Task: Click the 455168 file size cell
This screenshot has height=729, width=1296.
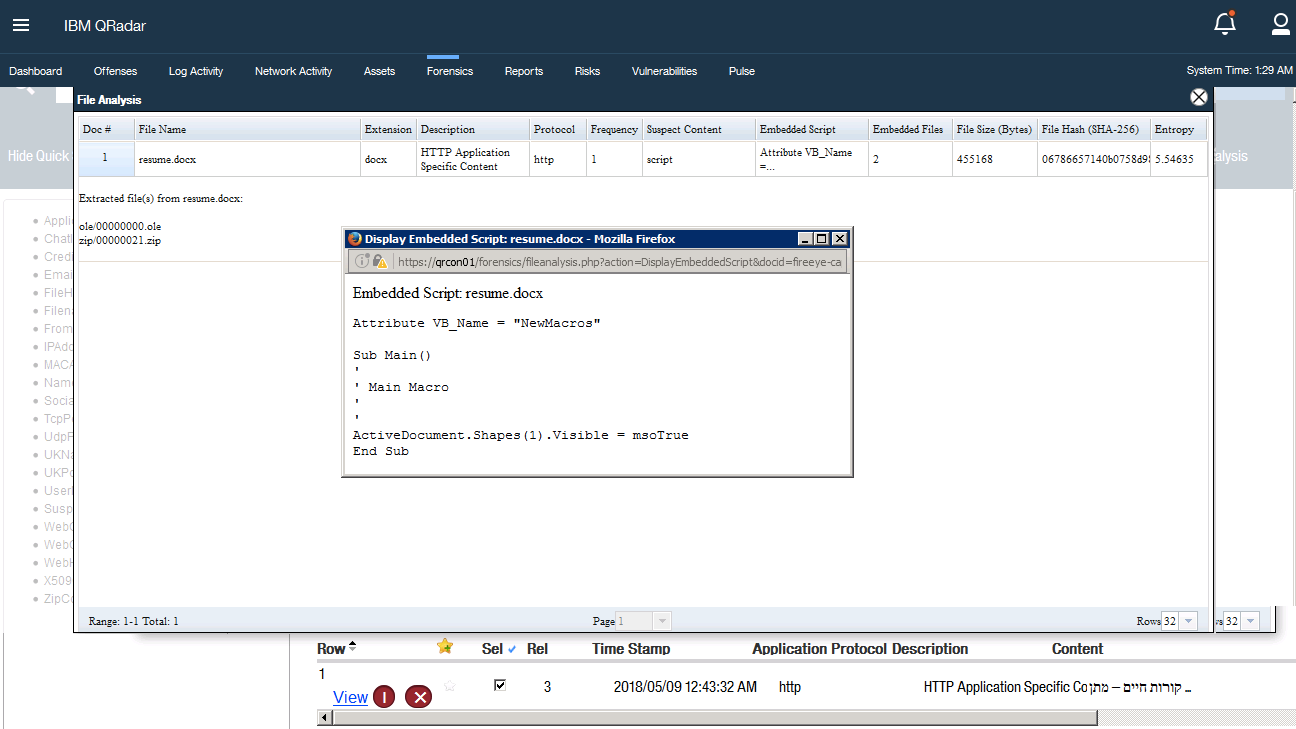Action: [995, 159]
